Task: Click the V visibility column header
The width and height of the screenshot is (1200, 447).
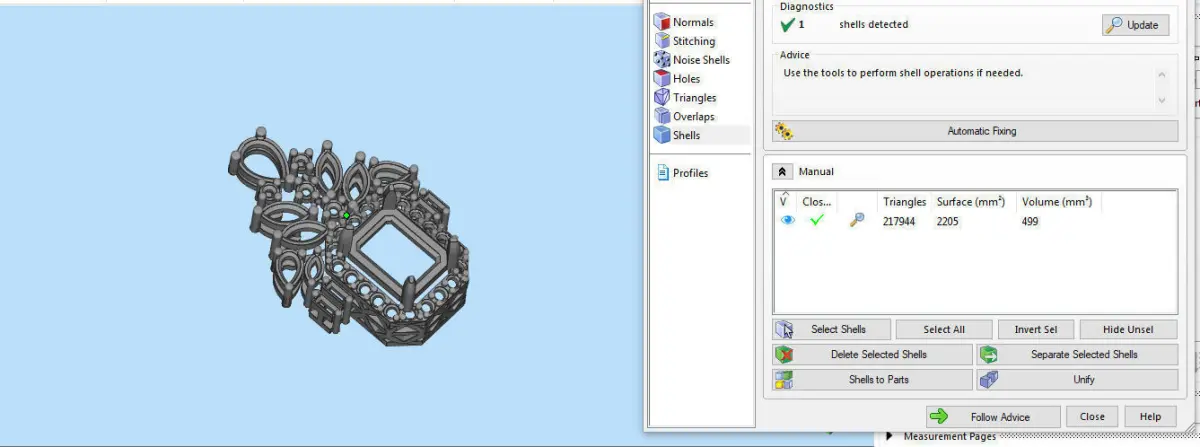Action: 786,202
